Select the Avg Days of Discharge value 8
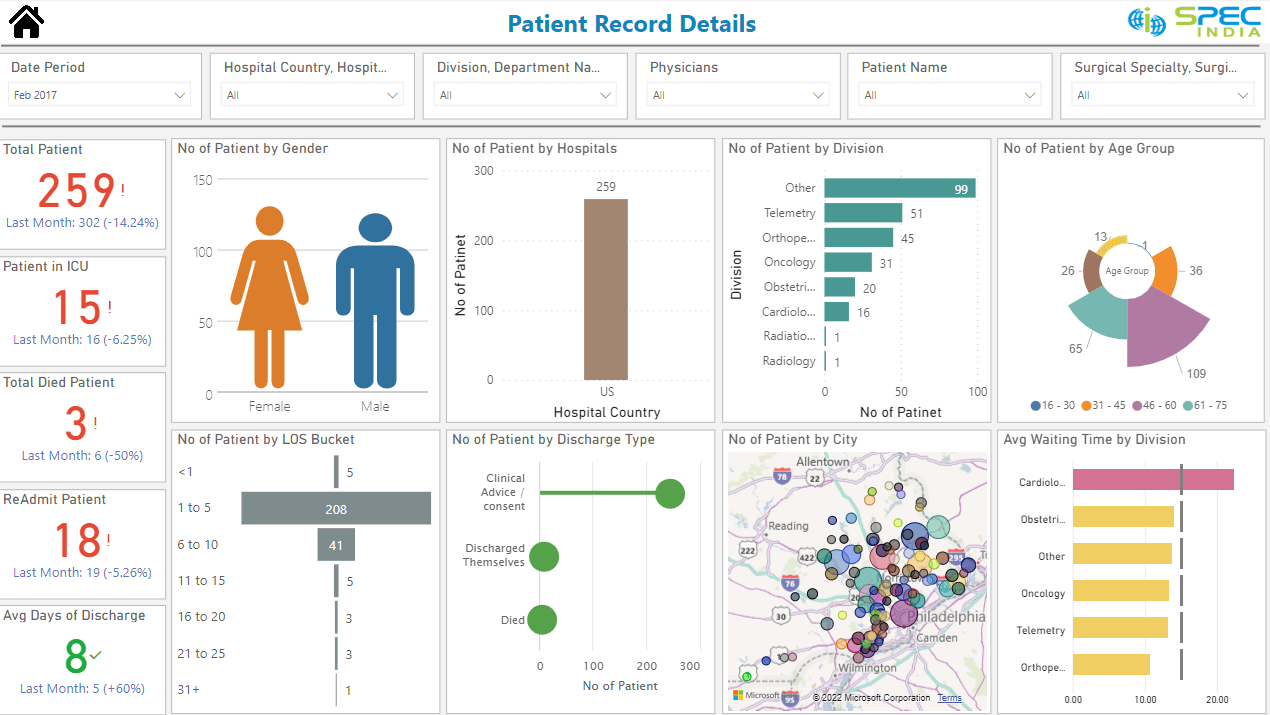The image size is (1270, 715). (x=76, y=657)
